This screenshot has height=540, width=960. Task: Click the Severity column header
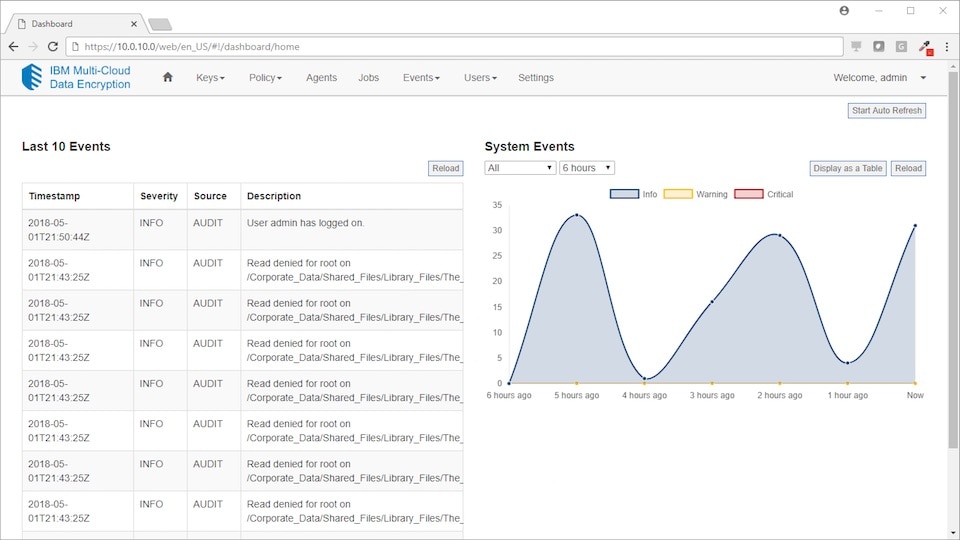(160, 196)
